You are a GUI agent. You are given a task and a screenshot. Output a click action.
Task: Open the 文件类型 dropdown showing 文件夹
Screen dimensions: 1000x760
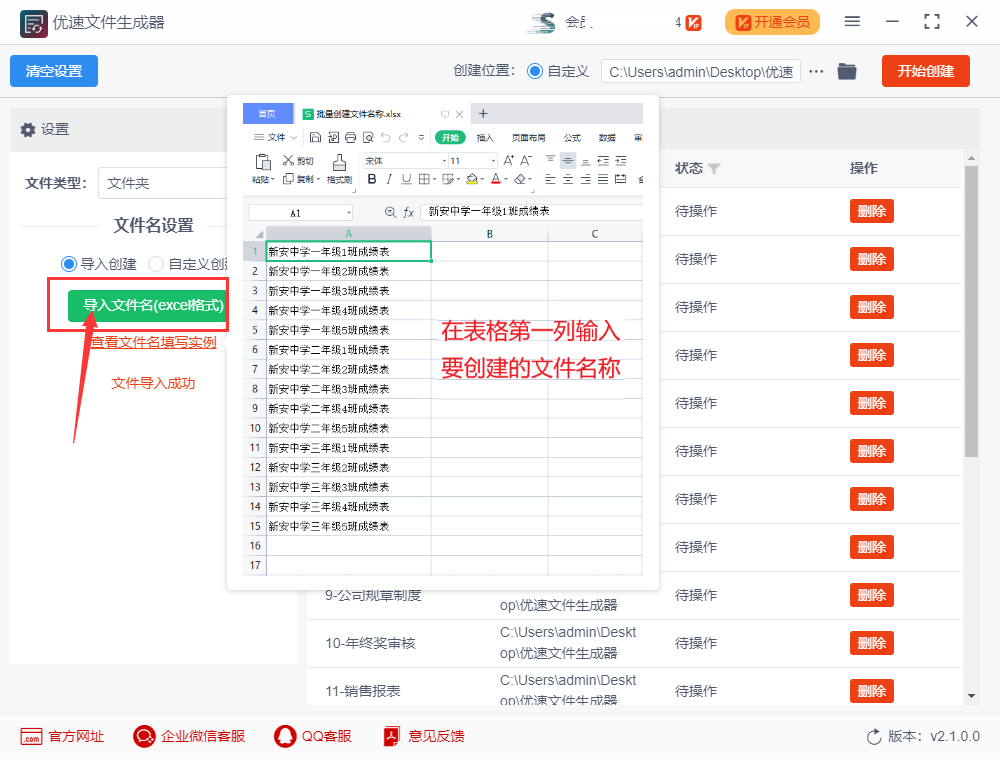click(x=163, y=184)
